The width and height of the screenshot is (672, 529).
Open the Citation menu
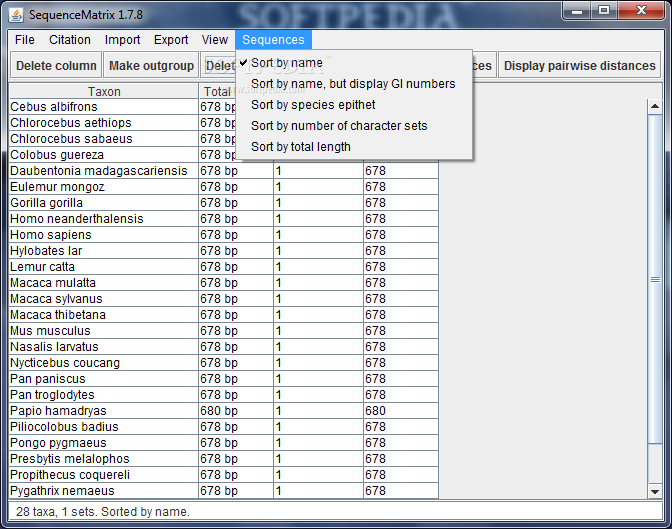point(69,40)
